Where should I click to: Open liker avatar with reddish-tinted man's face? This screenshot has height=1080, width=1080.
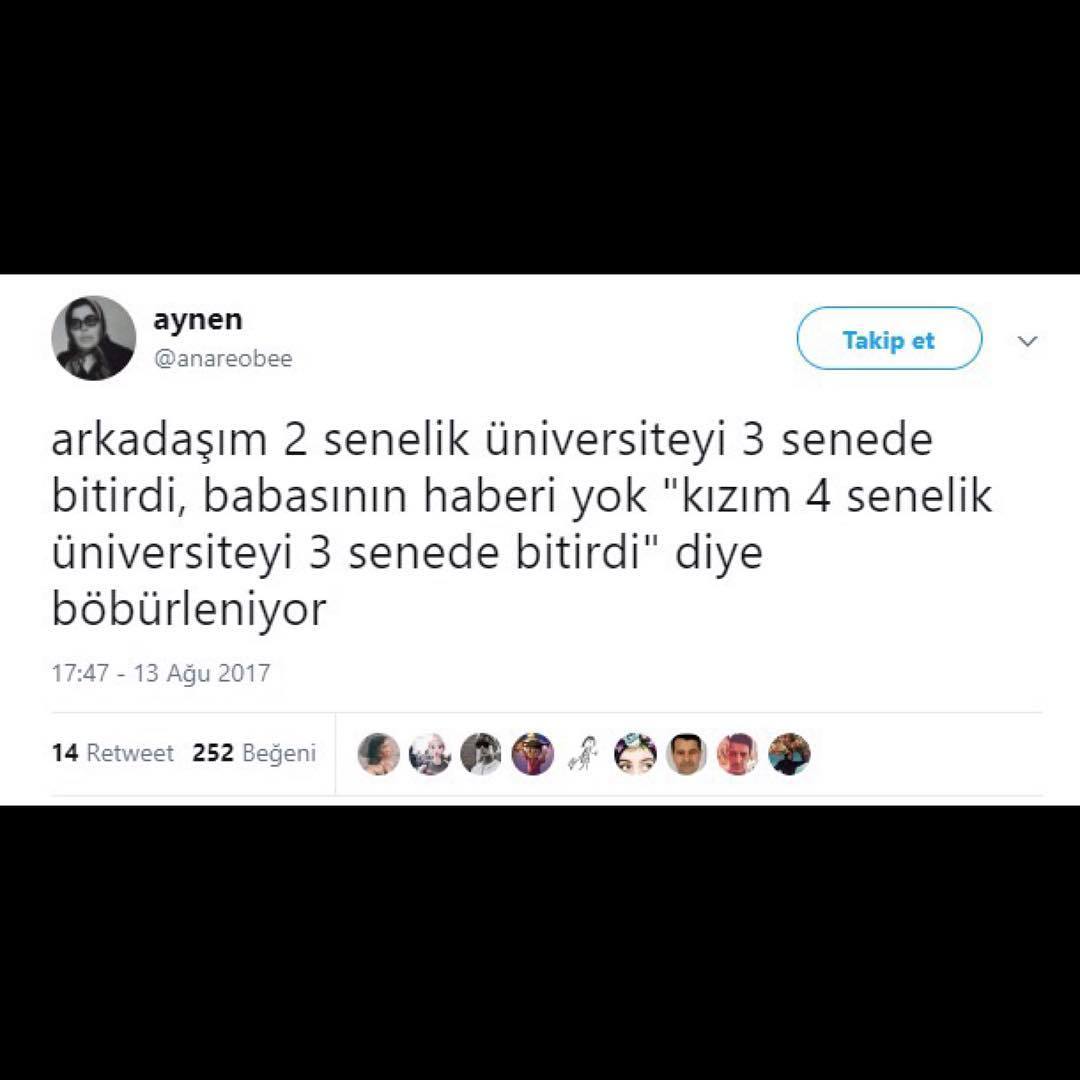coord(738,754)
